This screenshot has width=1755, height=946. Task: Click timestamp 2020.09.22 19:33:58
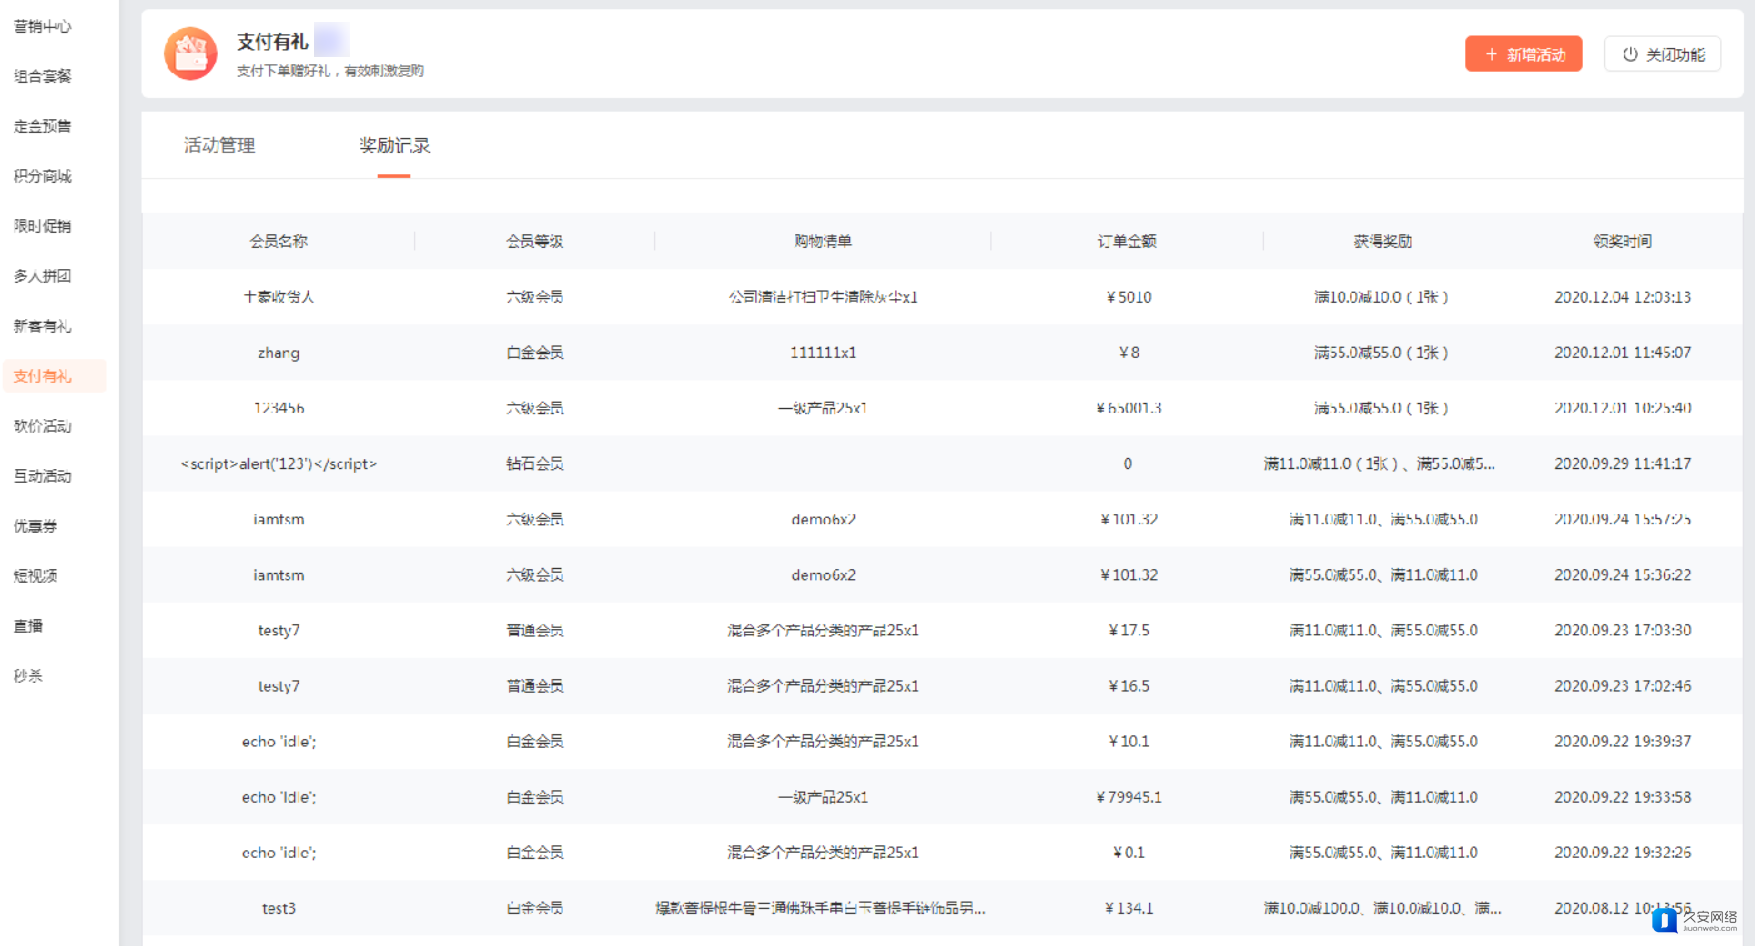click(1623, 797)
